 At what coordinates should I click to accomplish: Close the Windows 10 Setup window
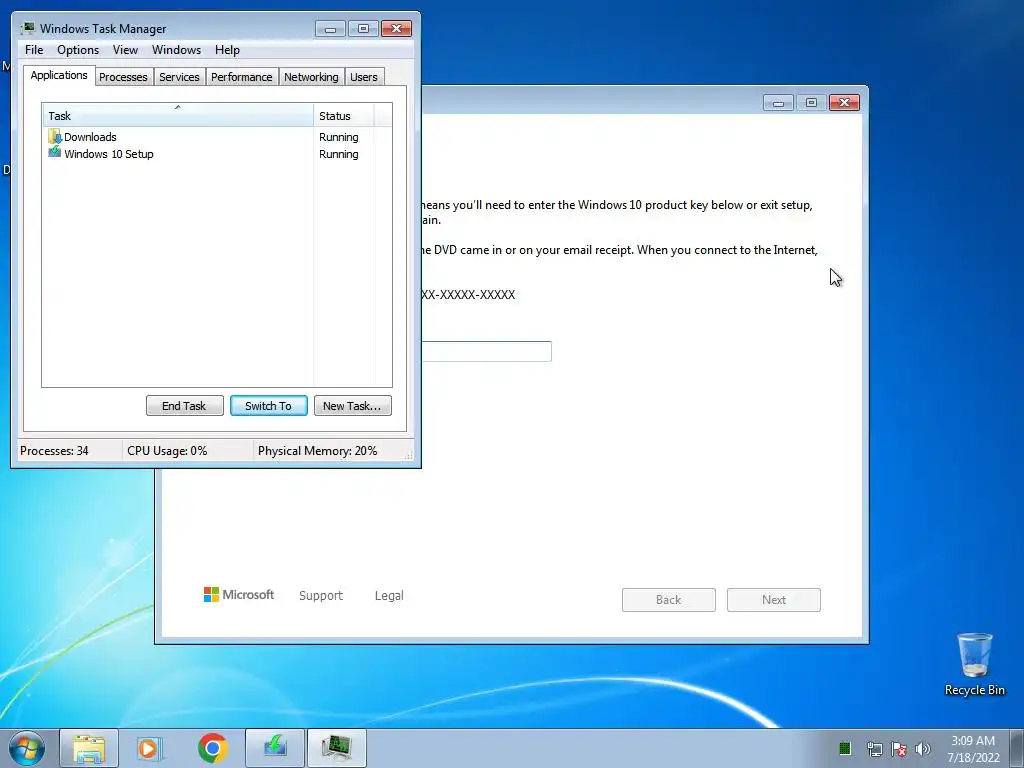[844, 103]
